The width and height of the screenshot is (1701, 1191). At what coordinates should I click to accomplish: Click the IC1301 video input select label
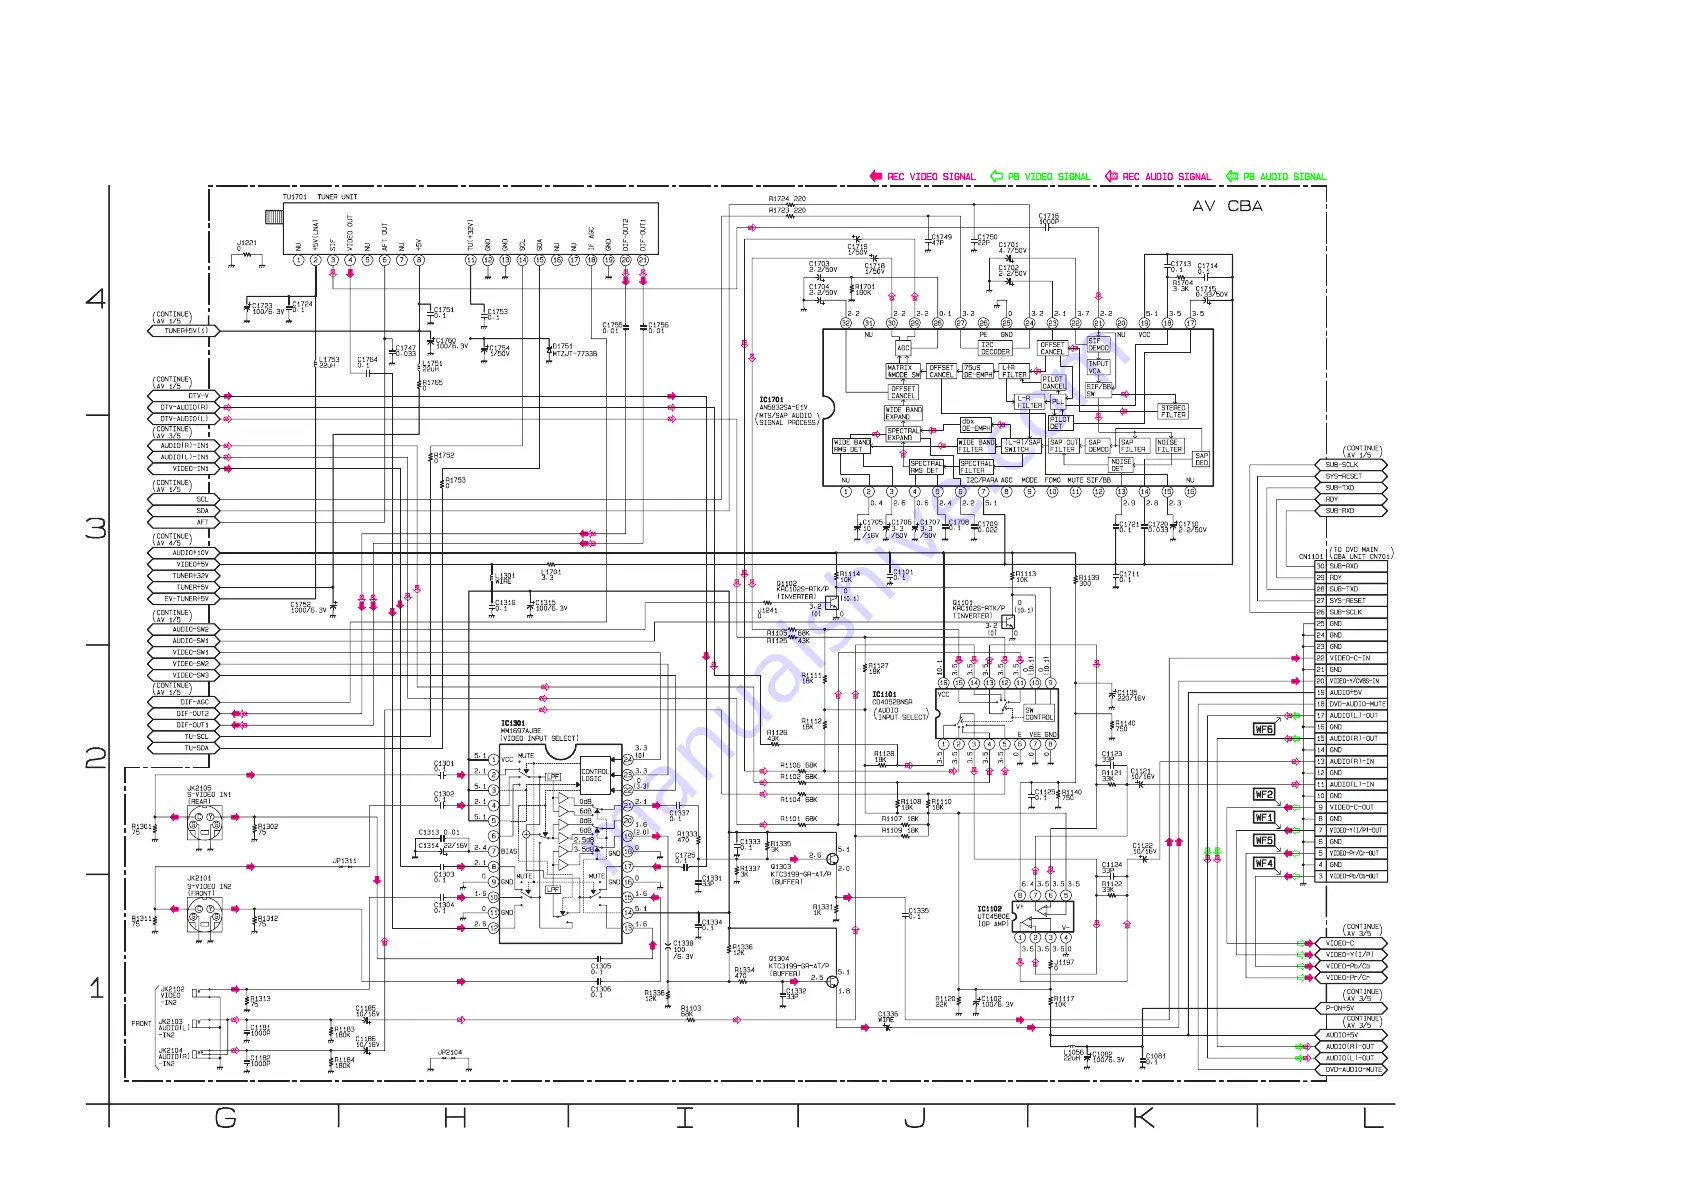pyautogui.click(x=539, y=731)
